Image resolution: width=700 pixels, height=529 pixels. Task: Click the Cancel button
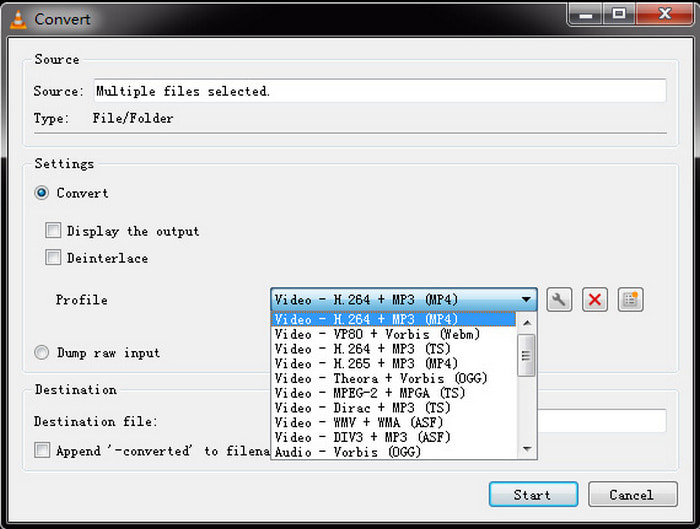tap(632, 494)
